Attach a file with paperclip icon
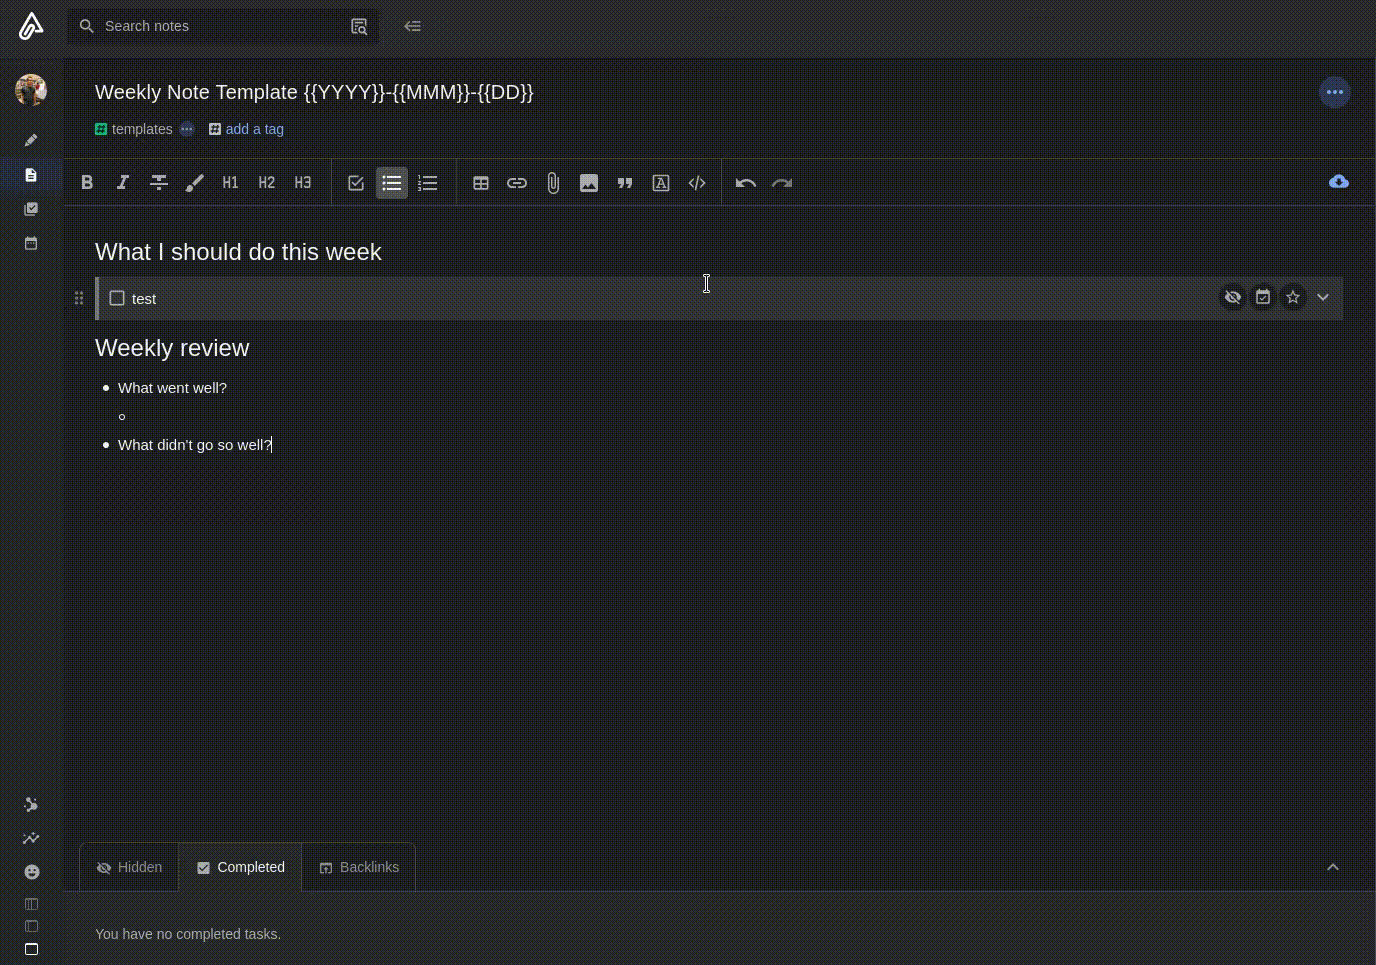Viewport: 1376px width, 965px height. click(553, 183)
